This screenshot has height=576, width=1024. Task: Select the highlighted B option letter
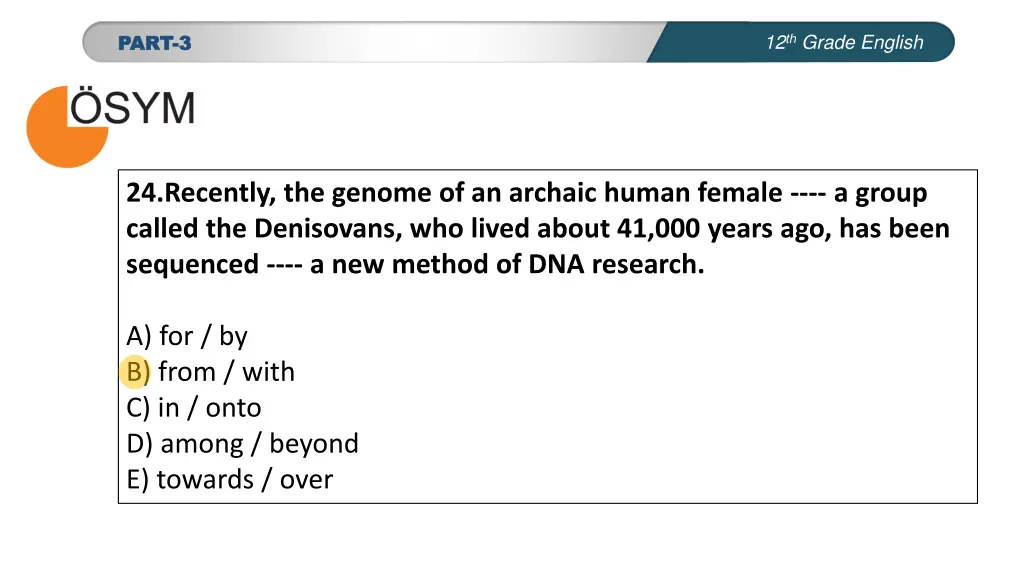pos(136,372)
